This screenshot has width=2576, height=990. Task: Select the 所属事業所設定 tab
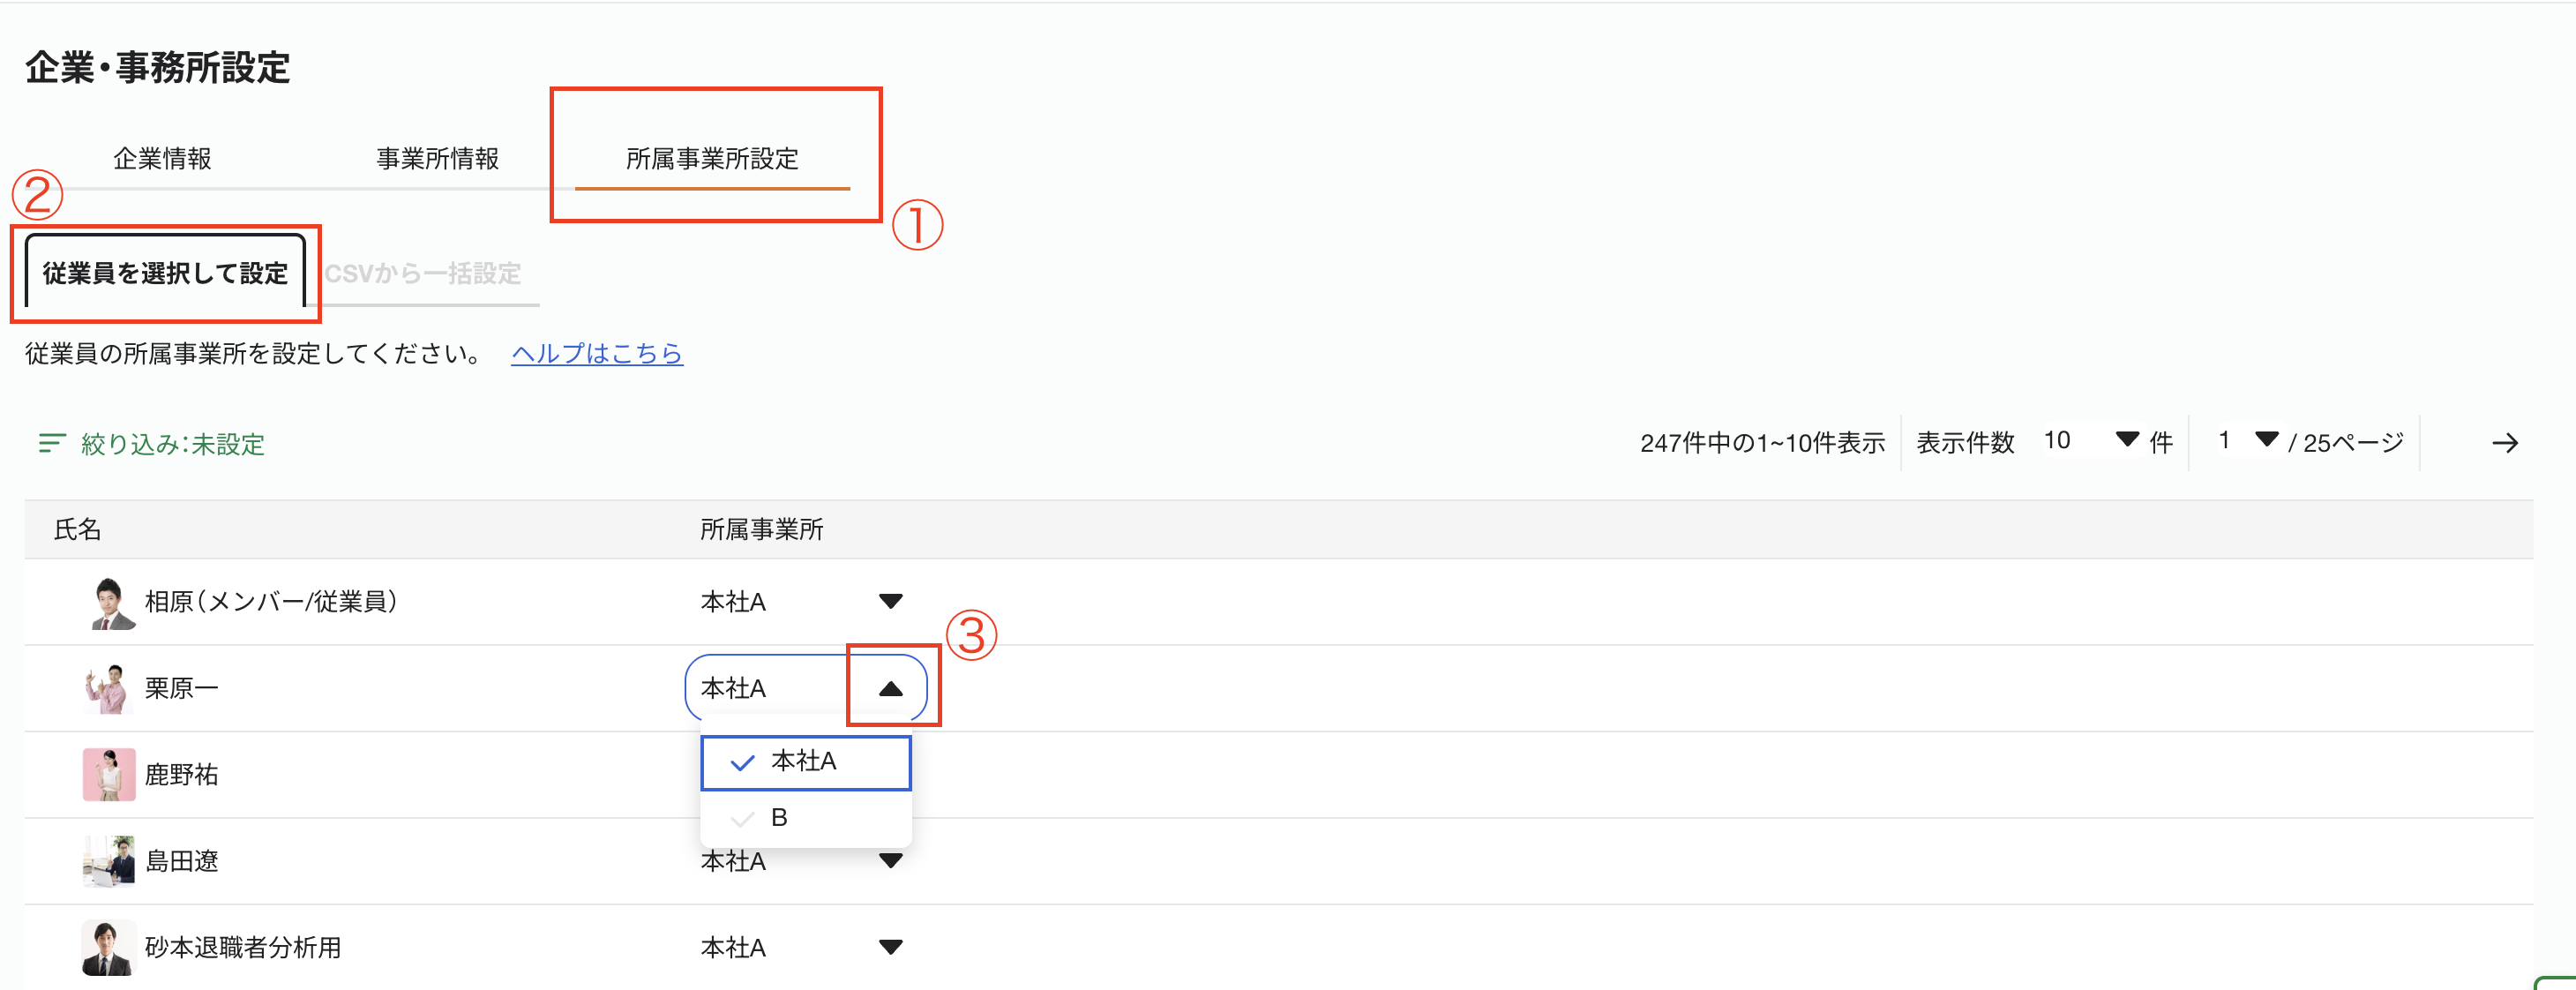pyautogui.click(x=712, y=159)
